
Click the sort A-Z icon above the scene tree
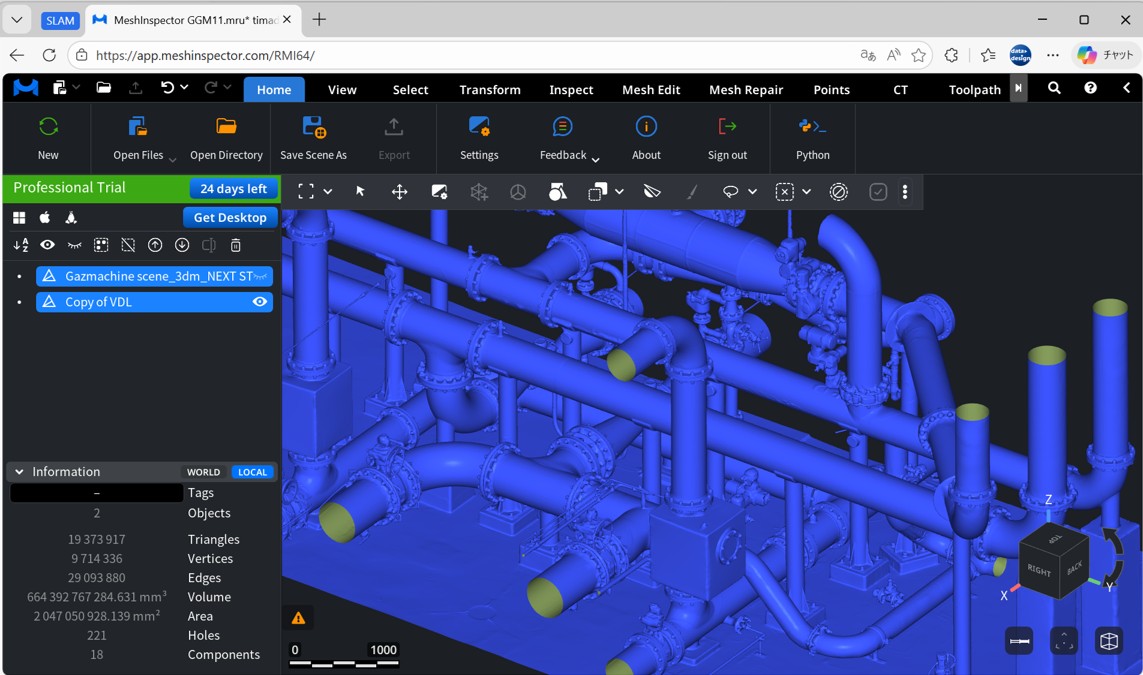pyautogui.click(x=20, y=245)
